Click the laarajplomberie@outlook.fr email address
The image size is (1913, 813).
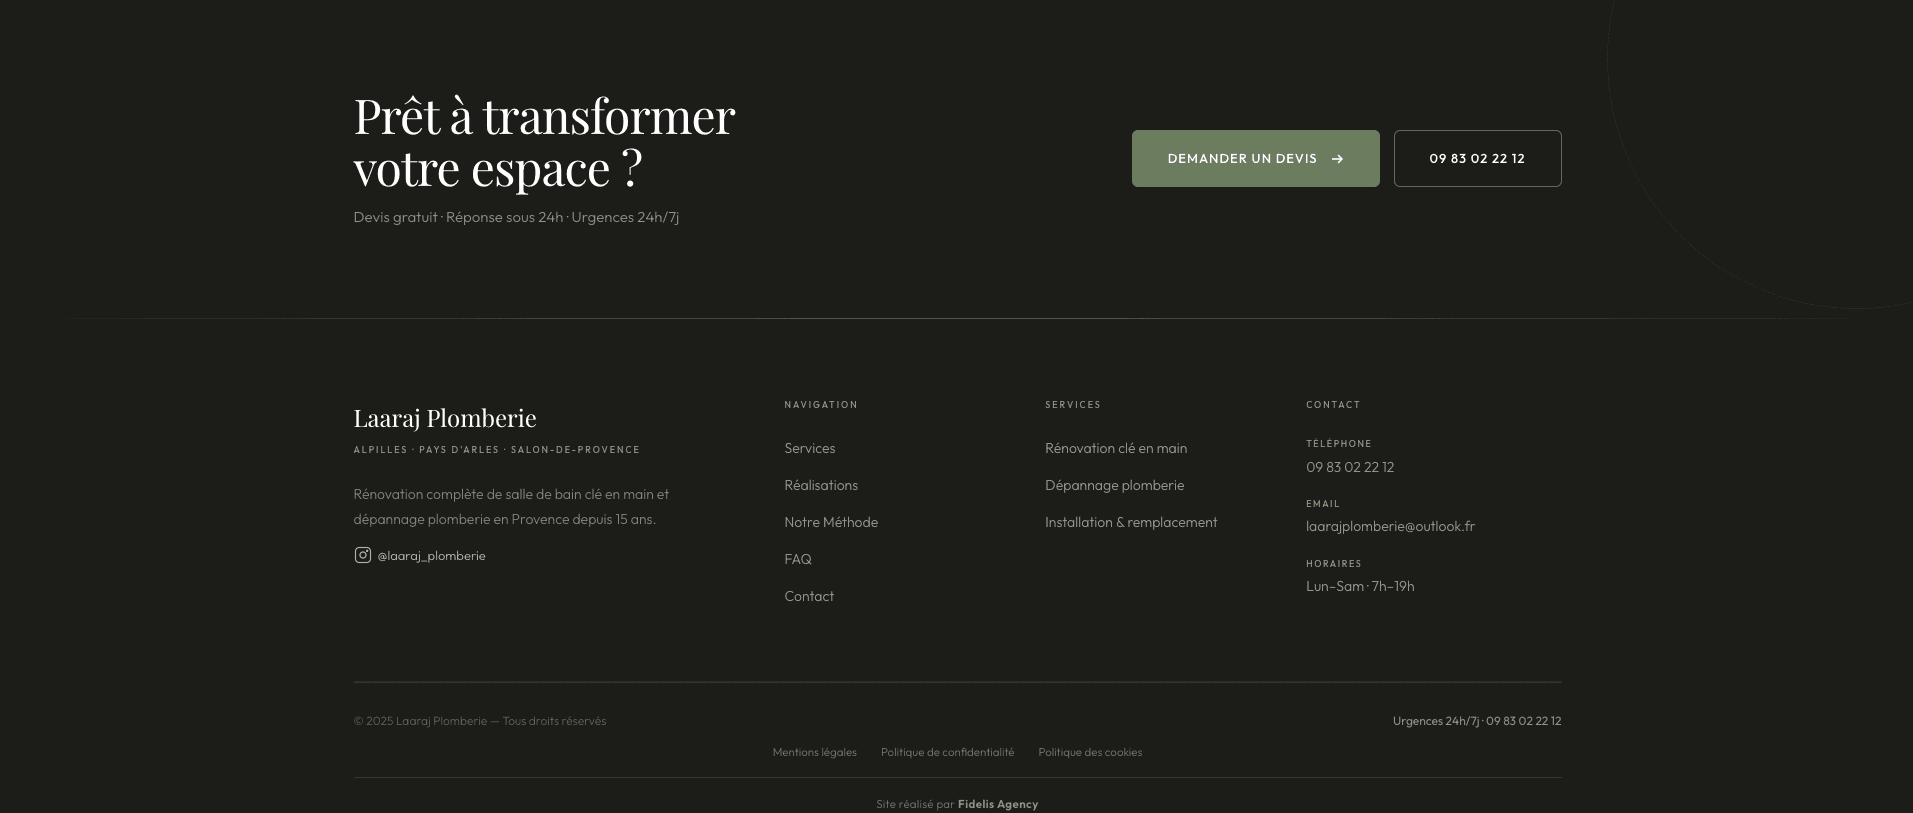click(x=1390, y=526)
